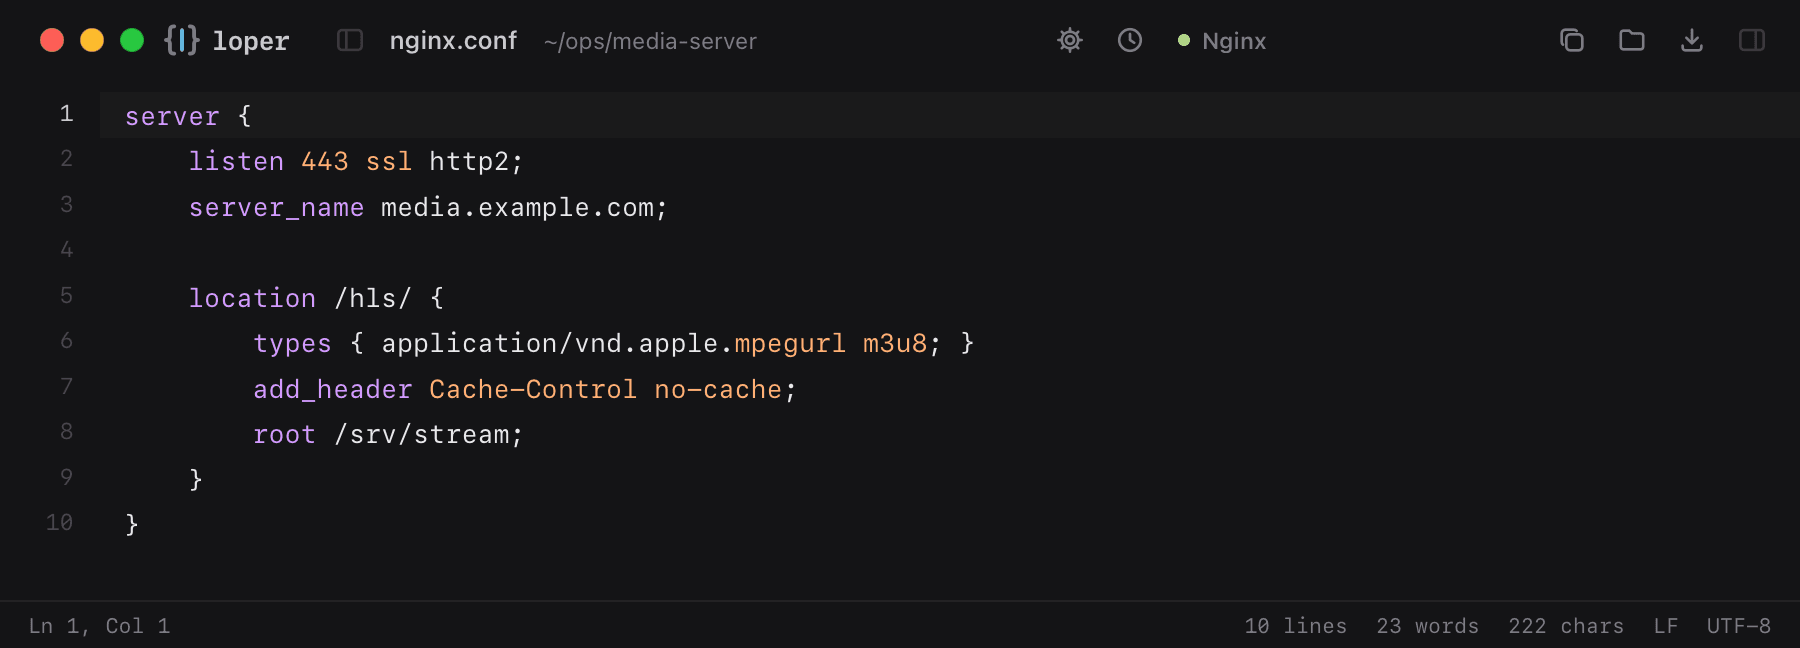Click the '23 words' status entry
The image size is (1800, 648).
(x=1427, y=626)
